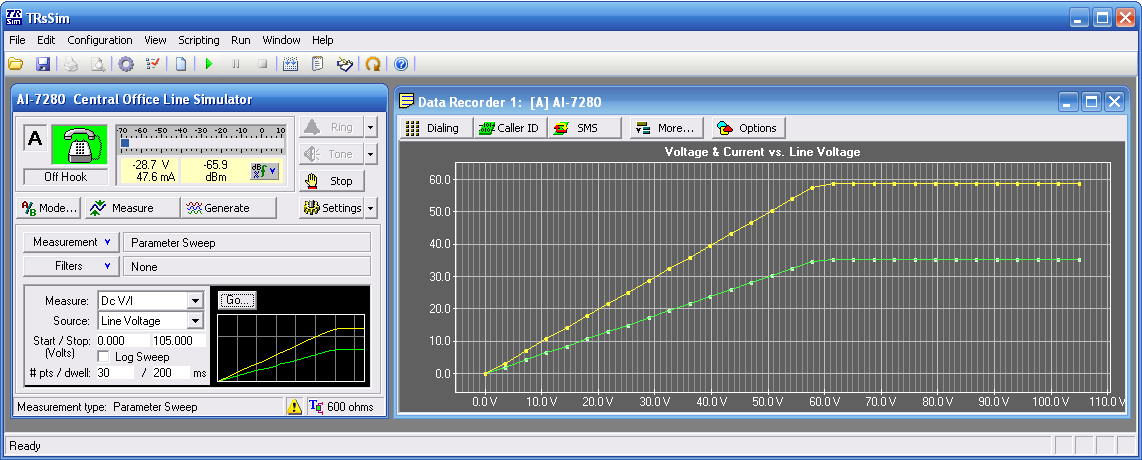Image resolution: width=1142 pixels, height=460 pixels.
Task: Open the Source combo box Line Voltage
Action: [x=151, y=321]
